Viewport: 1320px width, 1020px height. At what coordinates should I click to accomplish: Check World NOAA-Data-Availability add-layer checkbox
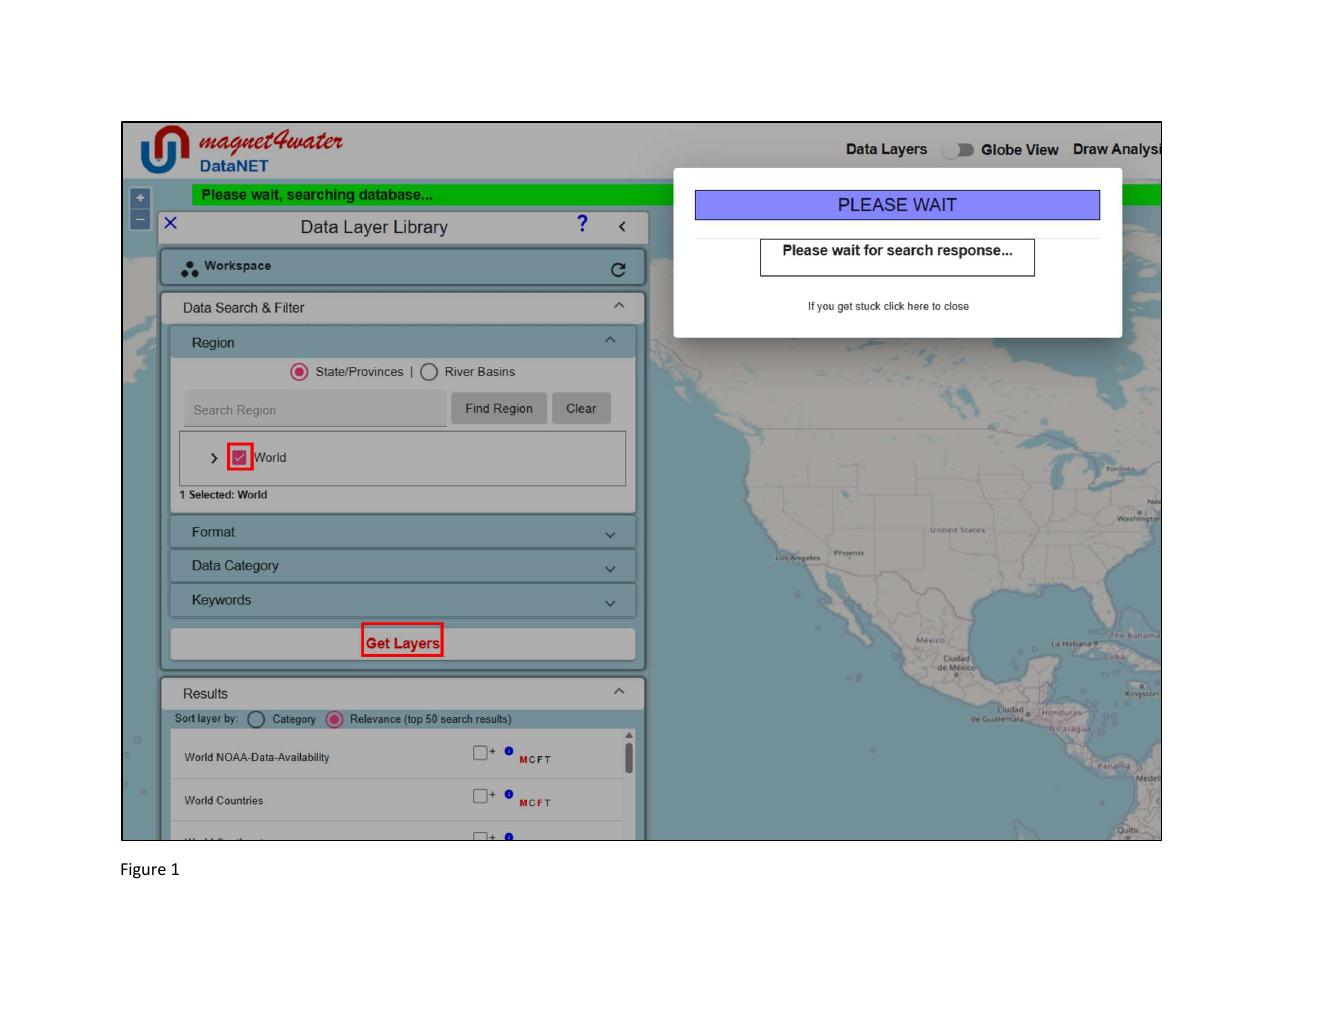click(x=480, y=752)
